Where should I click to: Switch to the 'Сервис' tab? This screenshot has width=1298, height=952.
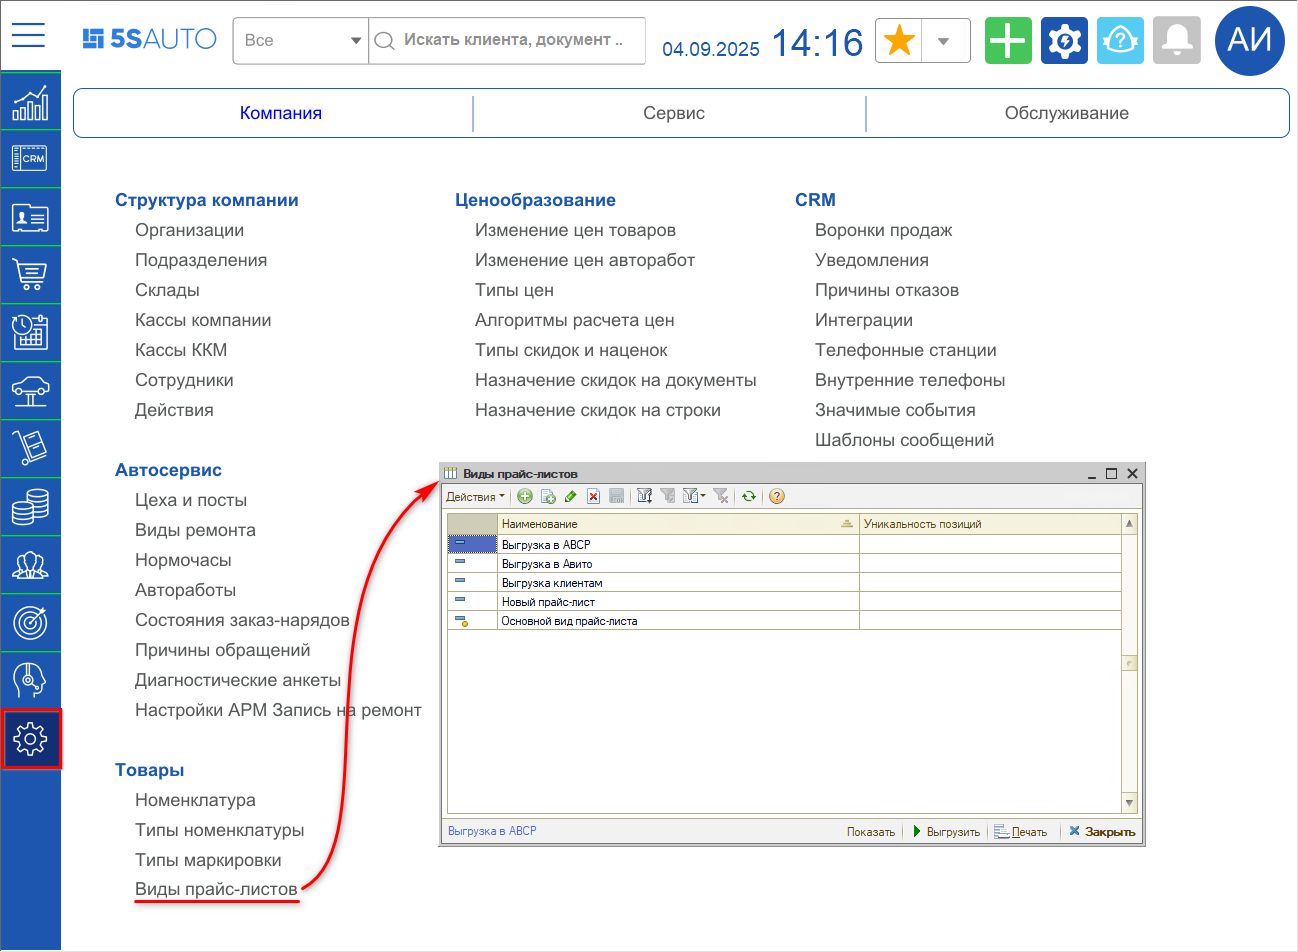click(x=673, y=113)
